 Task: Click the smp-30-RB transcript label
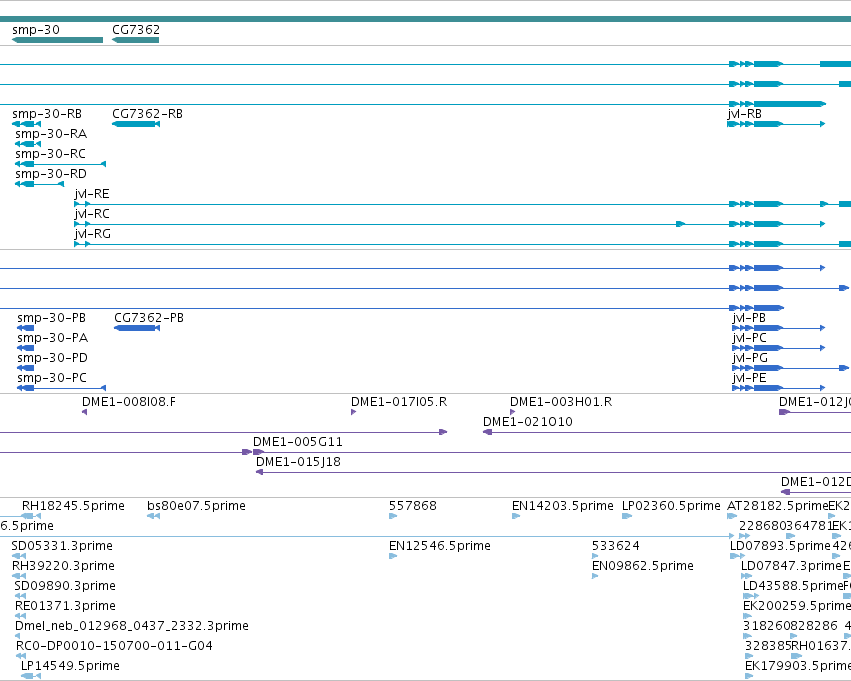tap(47, 114)
